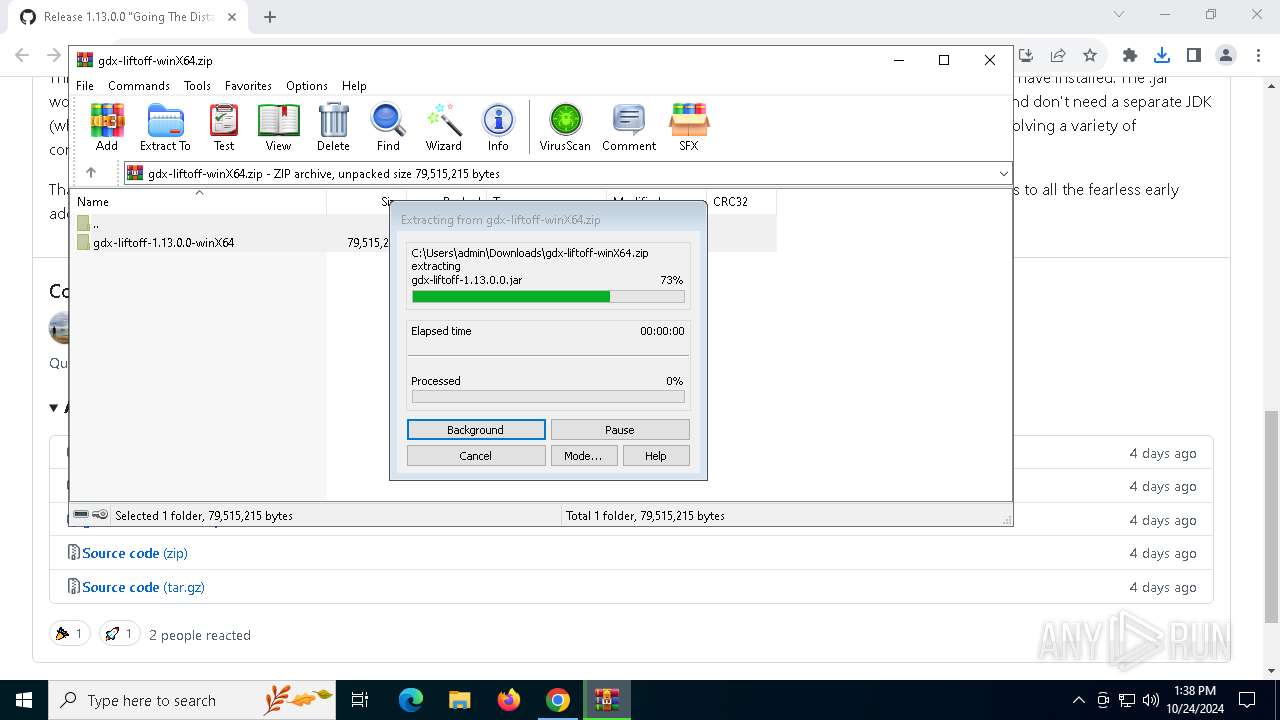Click the Mode... button
This screenshot has height=720, width=1280.
[x=583, y=455]
